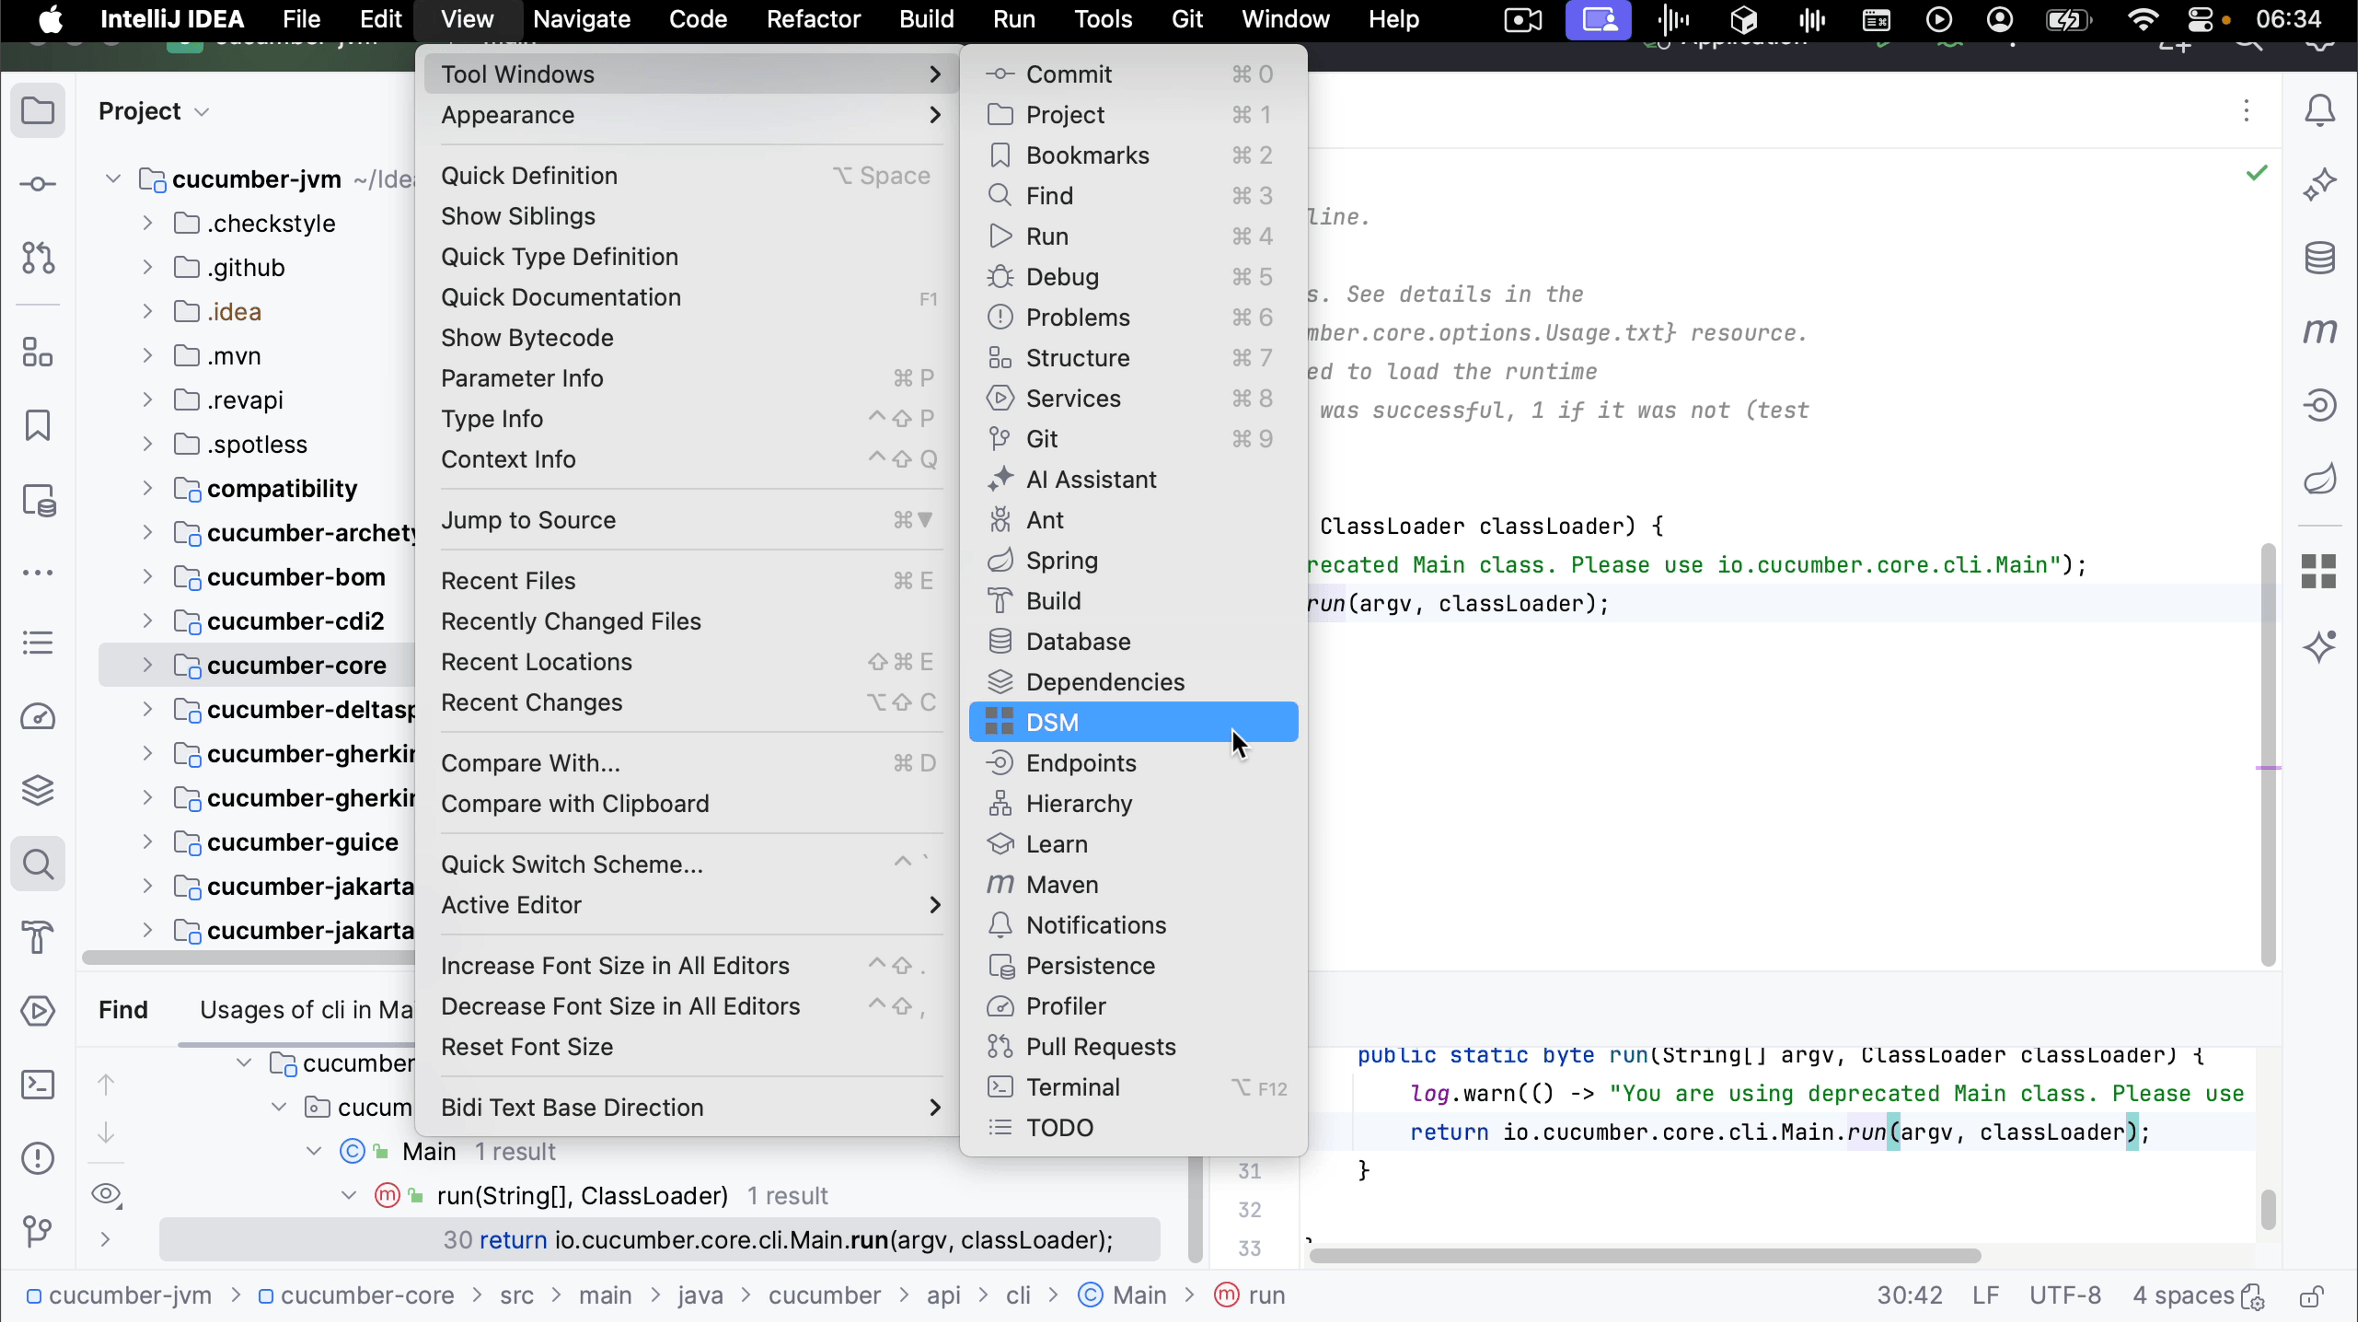
Task: Open the Profiler tool window
Action: (1067, 1006)
